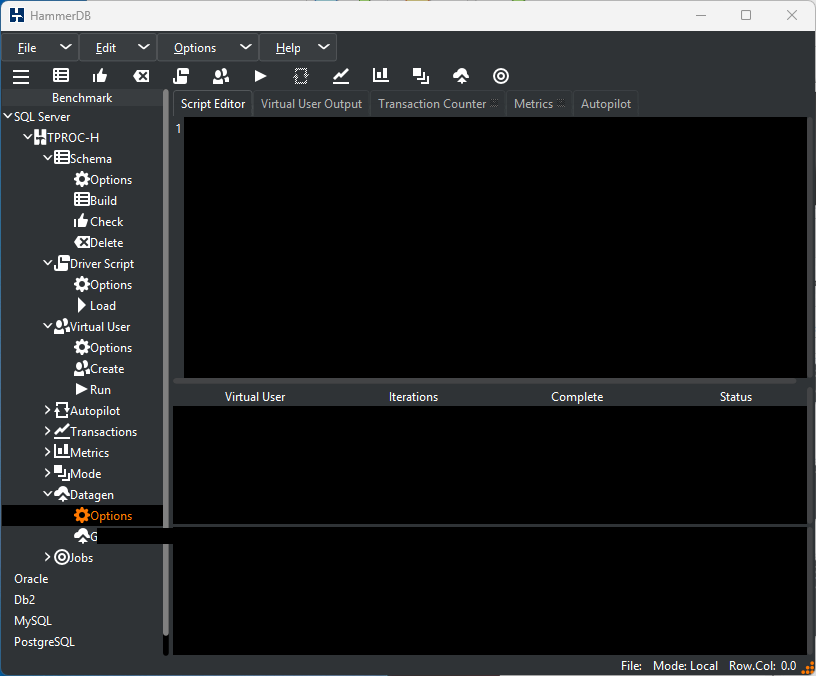Switch to the Autopilot tab
816x676 pixels.
pyautogui.click(x=606, y=104)
